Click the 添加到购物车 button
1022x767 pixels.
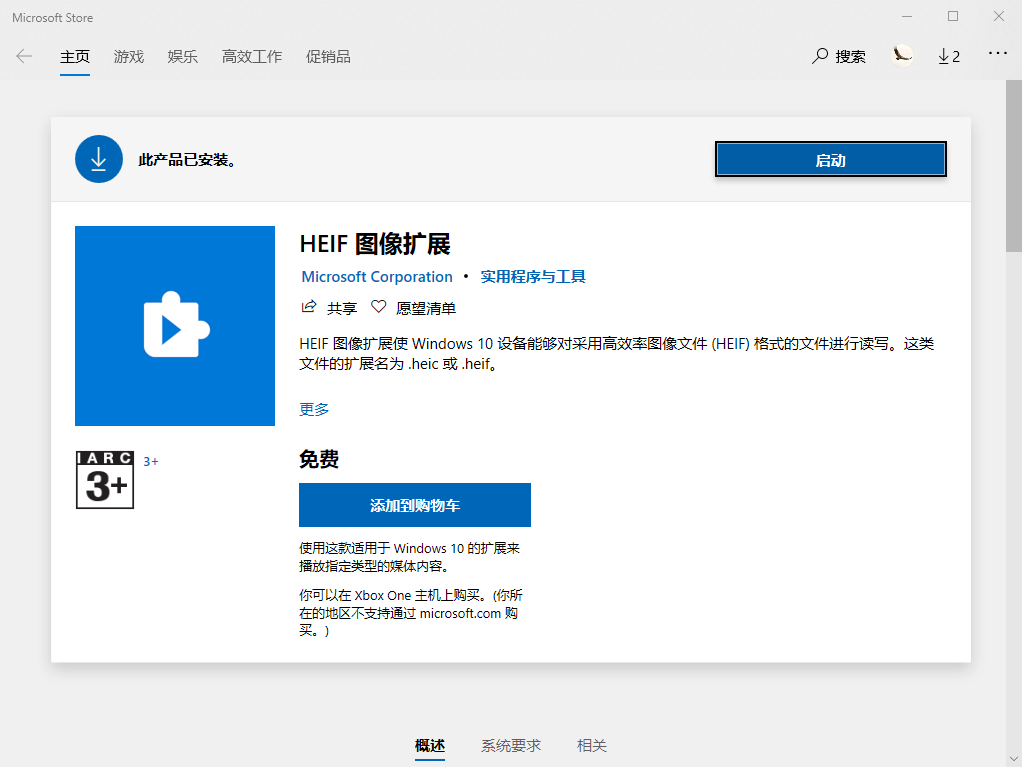coord(415,505)
